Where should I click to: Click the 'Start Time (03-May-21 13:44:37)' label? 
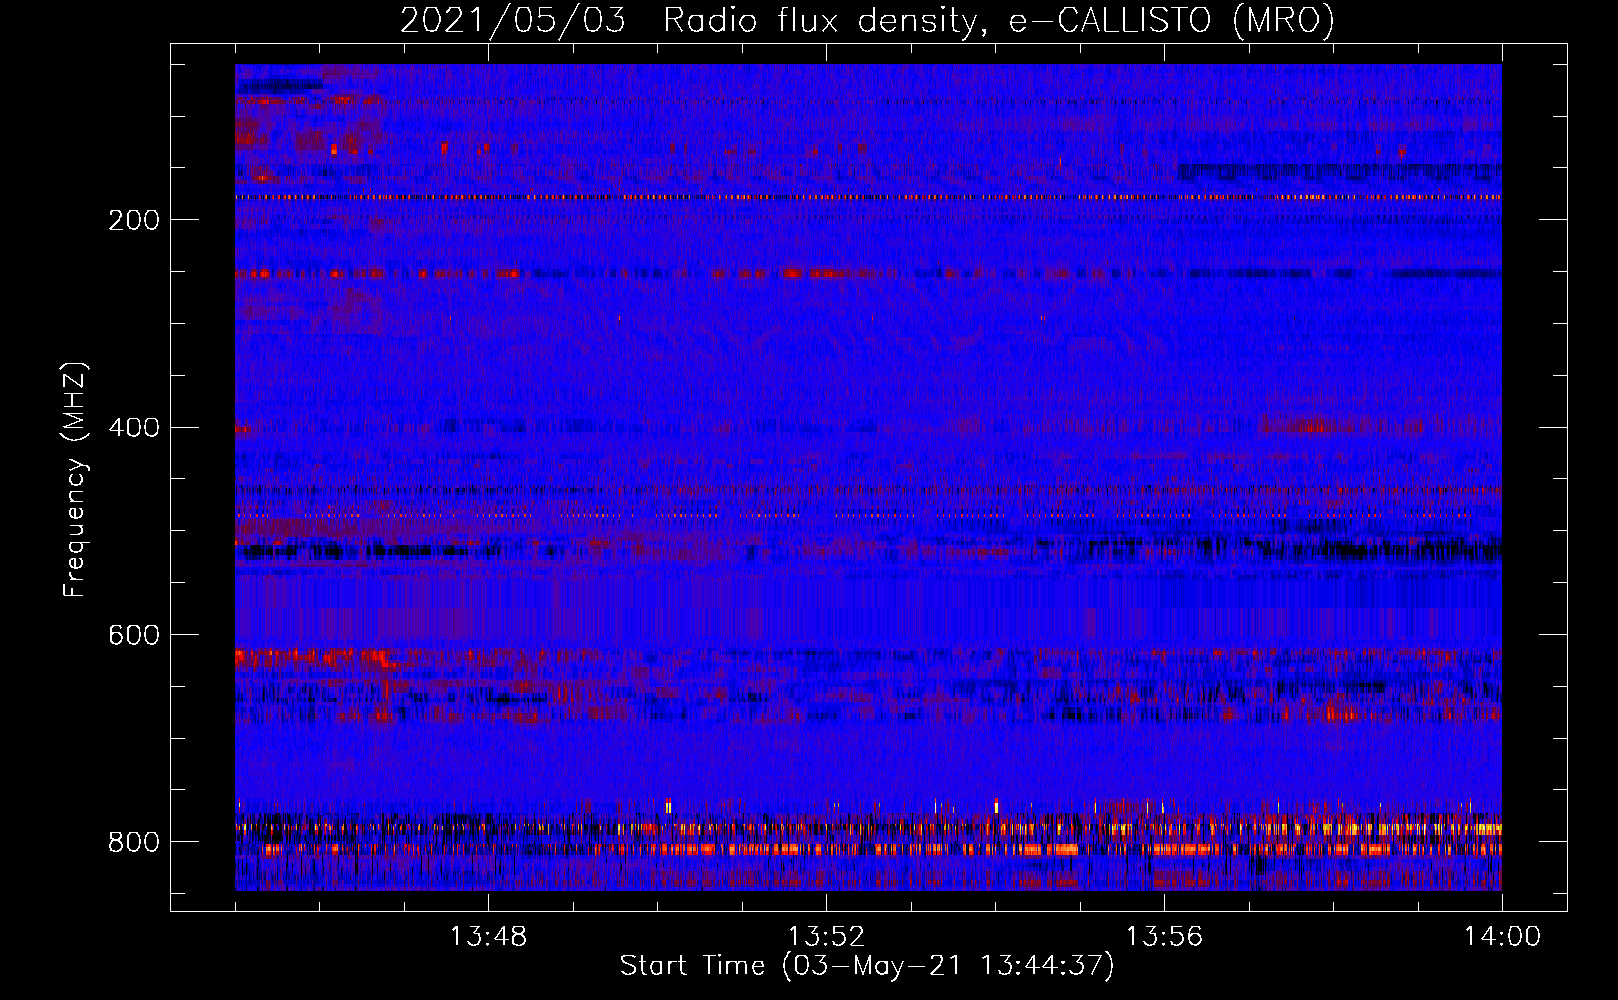click(867, 966)
